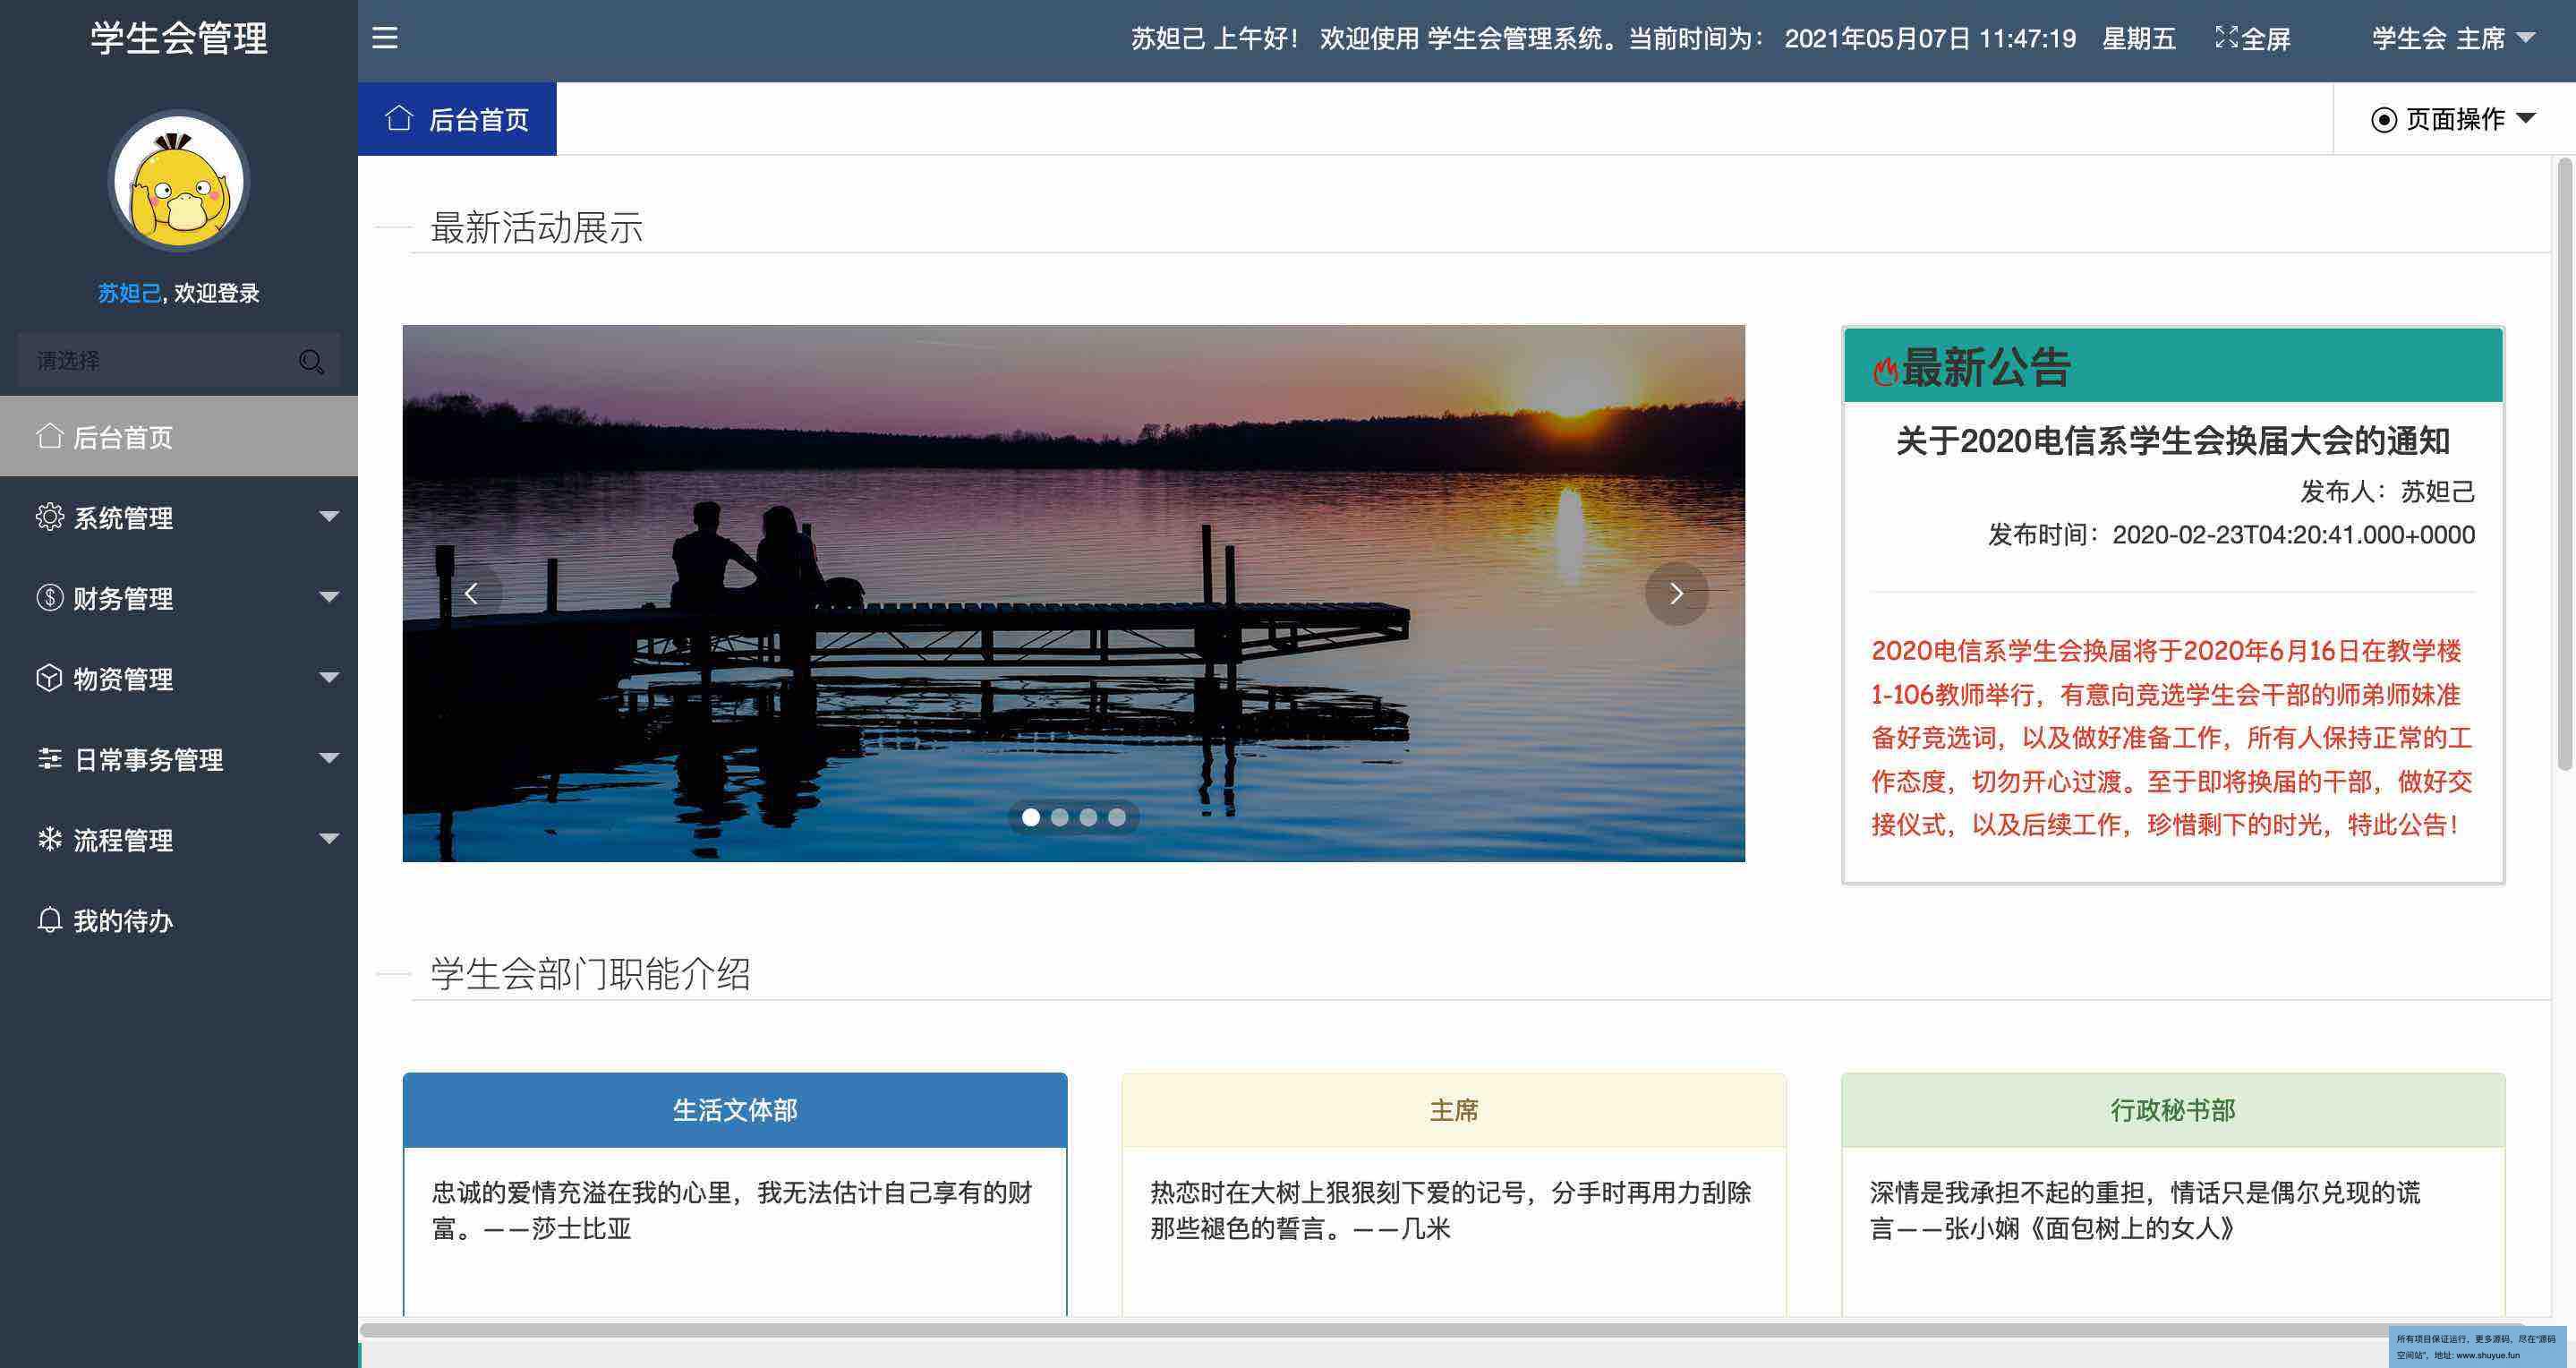Select the third carousel indicator dot
The height and width of the screenshot is (1368, 2576).
pos(1088,817)
